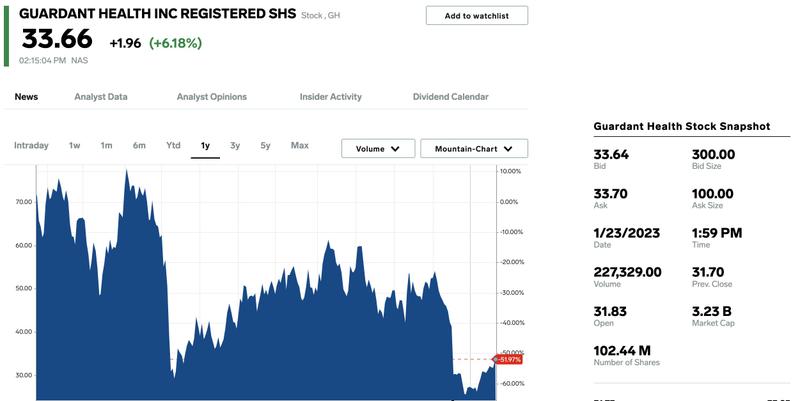Select the 1y chart range
The width and height of the screenshot is (800, 401).
[205, 146]
